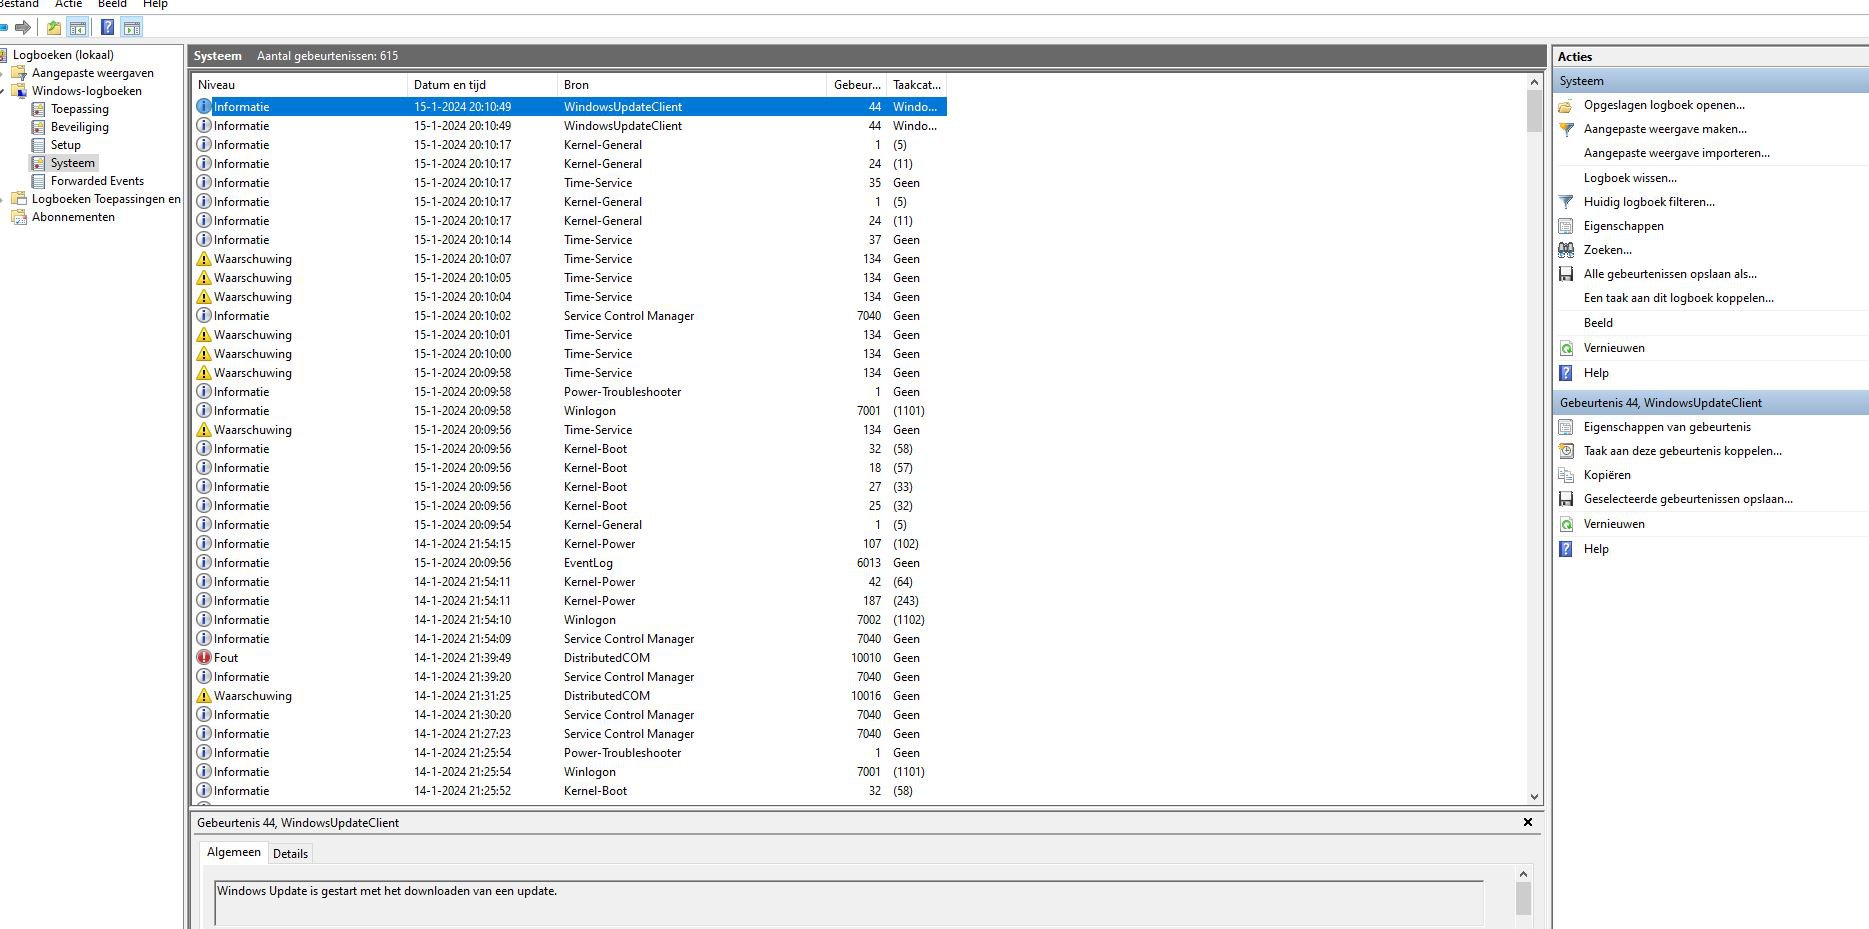Click the binoculars icon for Zoeken
The image size is (1869, 929).
click(x=1566, y=250)
